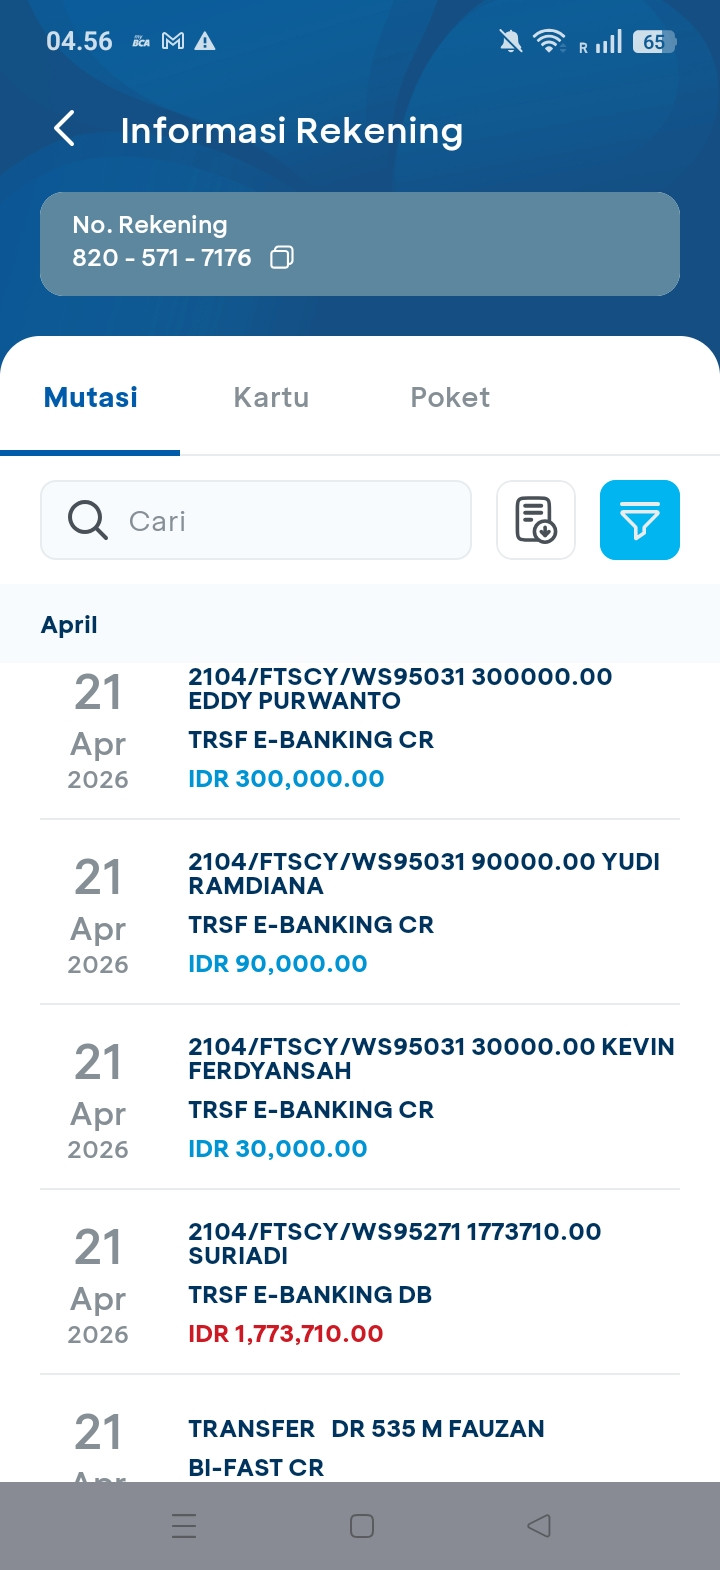
Task: Open the transaction filter
Action: [639, 520]
